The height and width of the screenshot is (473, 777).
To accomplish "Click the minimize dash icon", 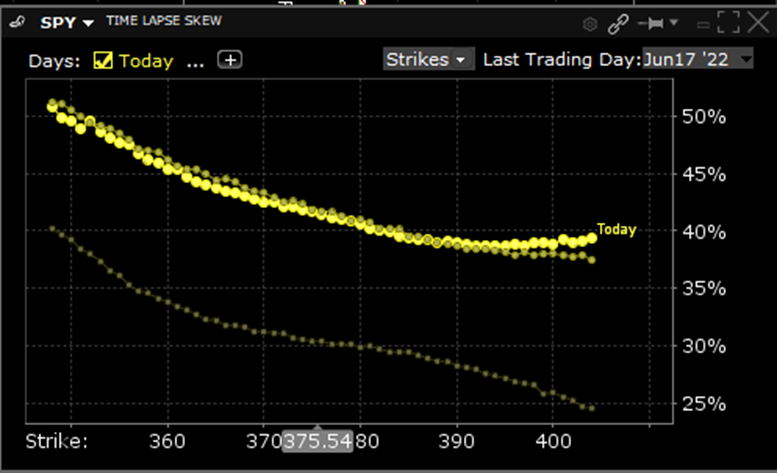I will click(x=703, y=24).
